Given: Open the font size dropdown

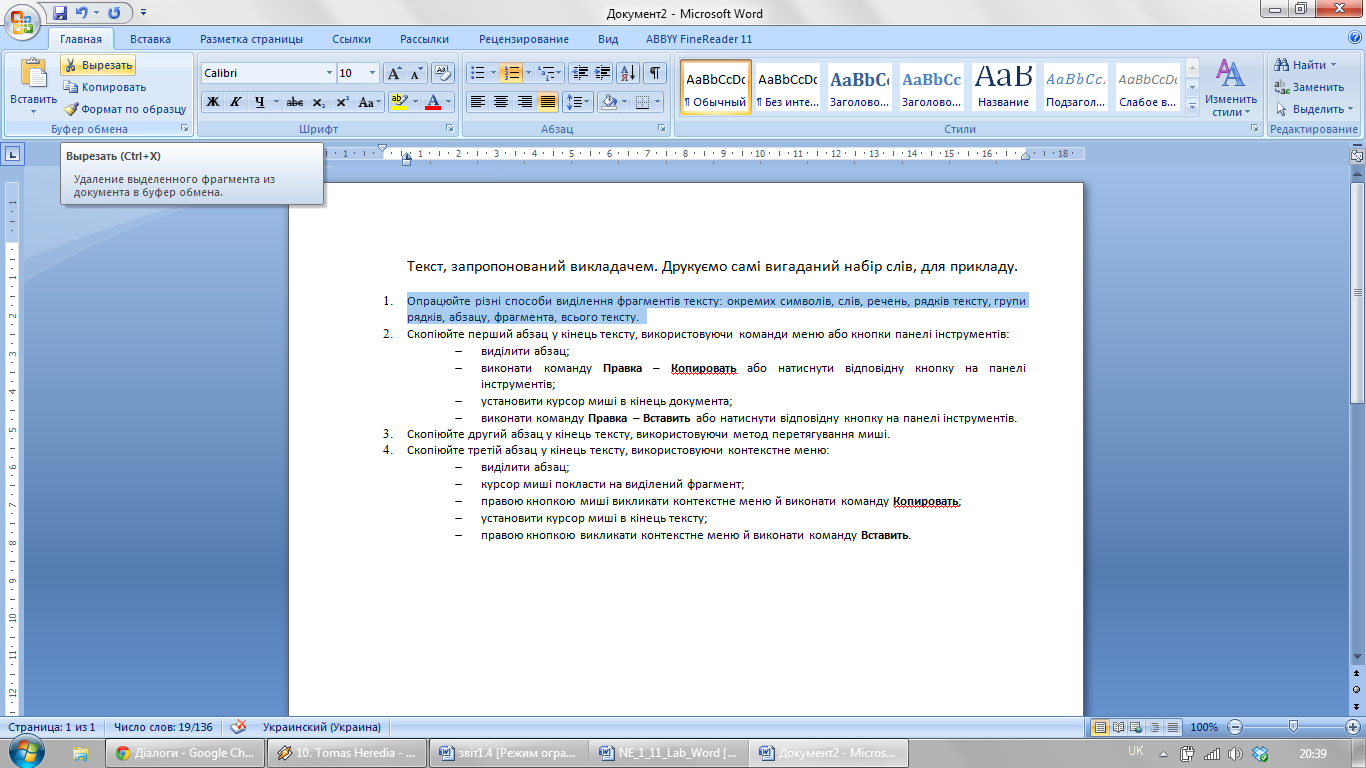Looking at the screenshot, I should pos(373,73).
